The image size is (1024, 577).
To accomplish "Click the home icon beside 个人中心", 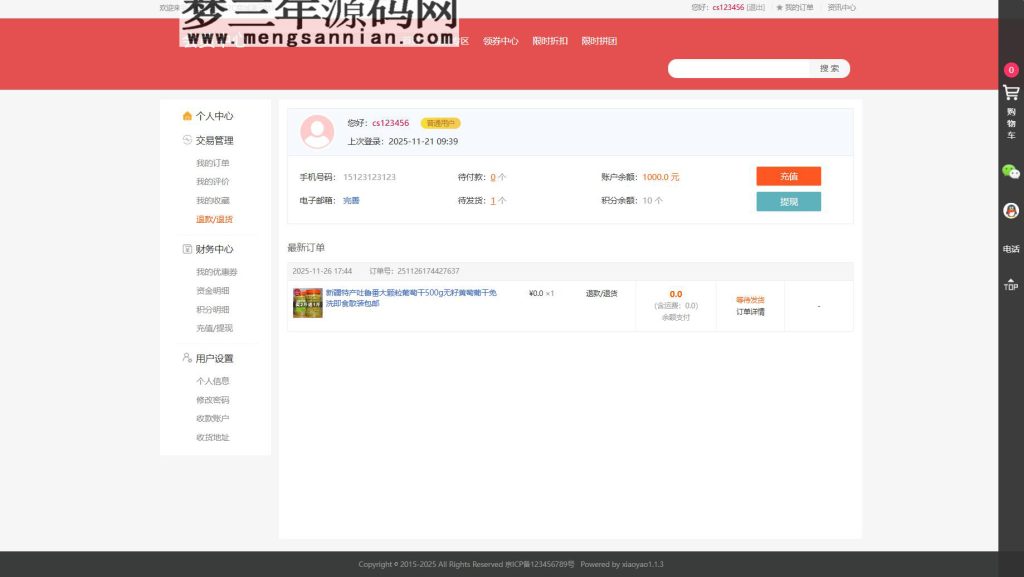I will coord(186,115).
